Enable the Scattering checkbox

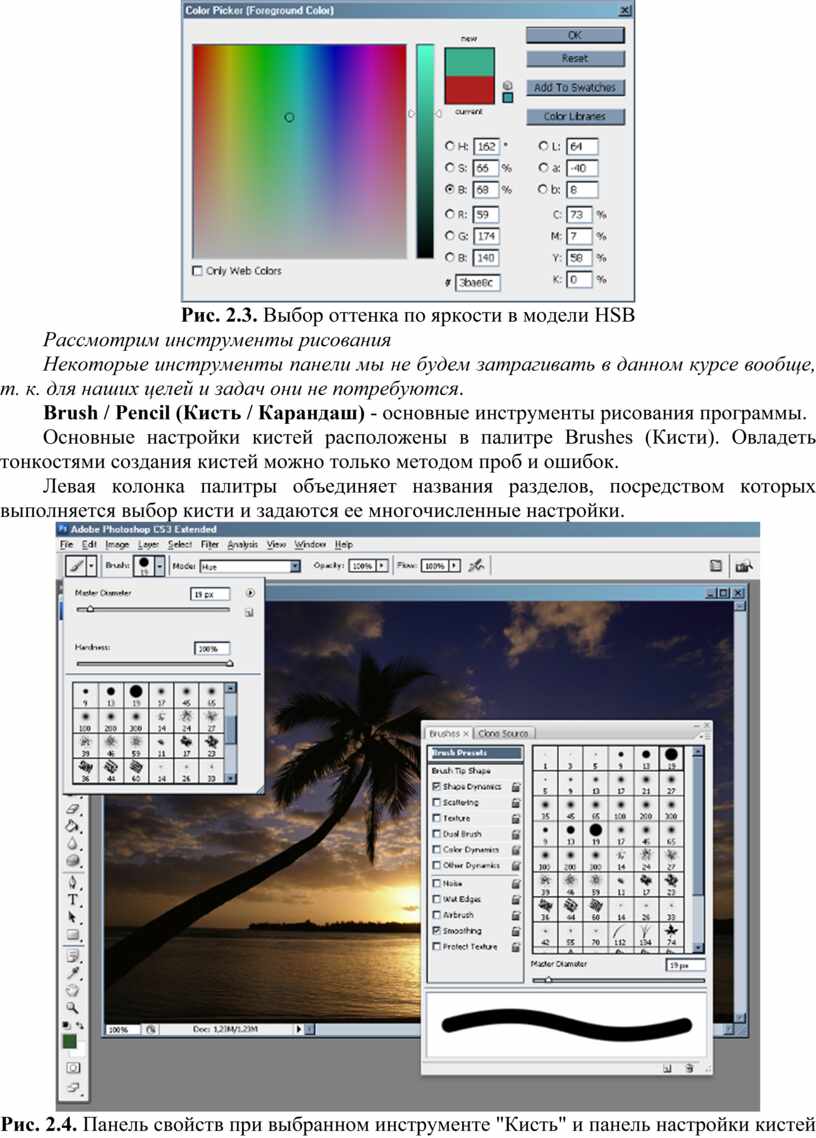coord(436,802)
